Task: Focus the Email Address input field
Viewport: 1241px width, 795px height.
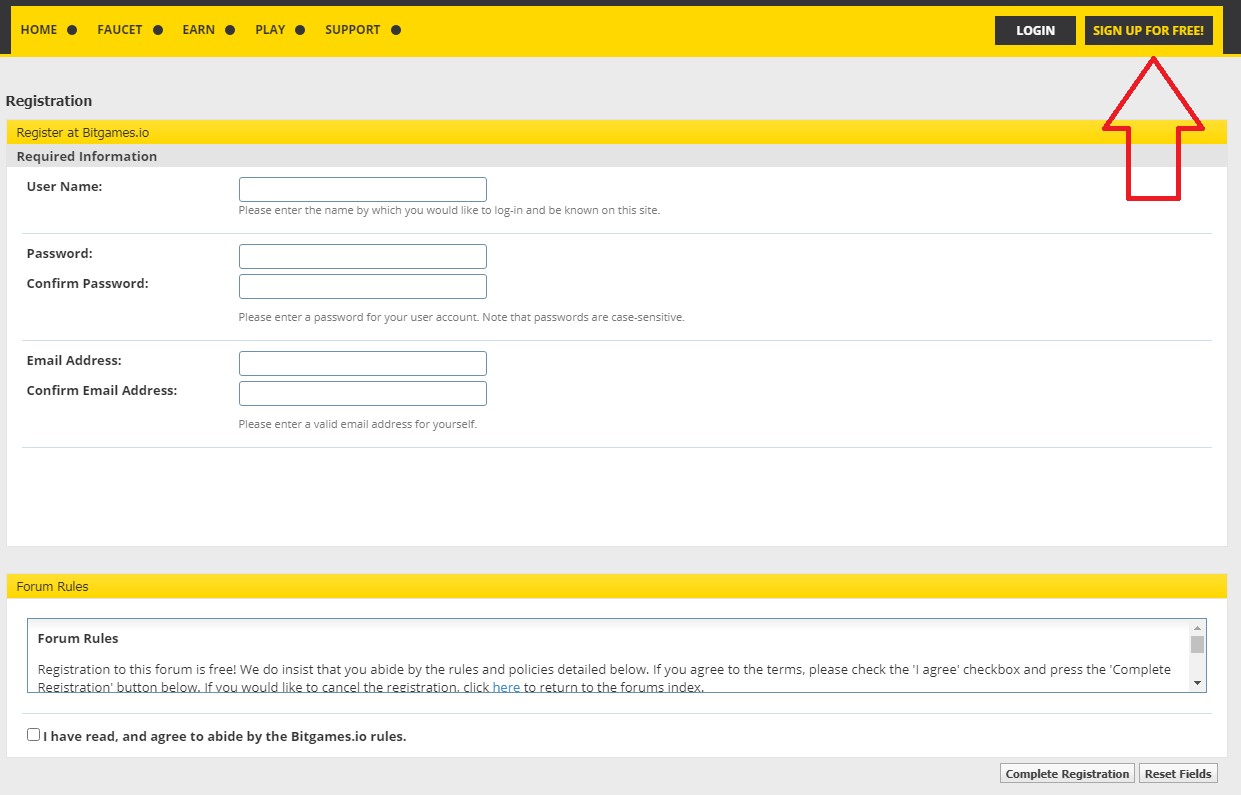Action: [x=363, y=364]
